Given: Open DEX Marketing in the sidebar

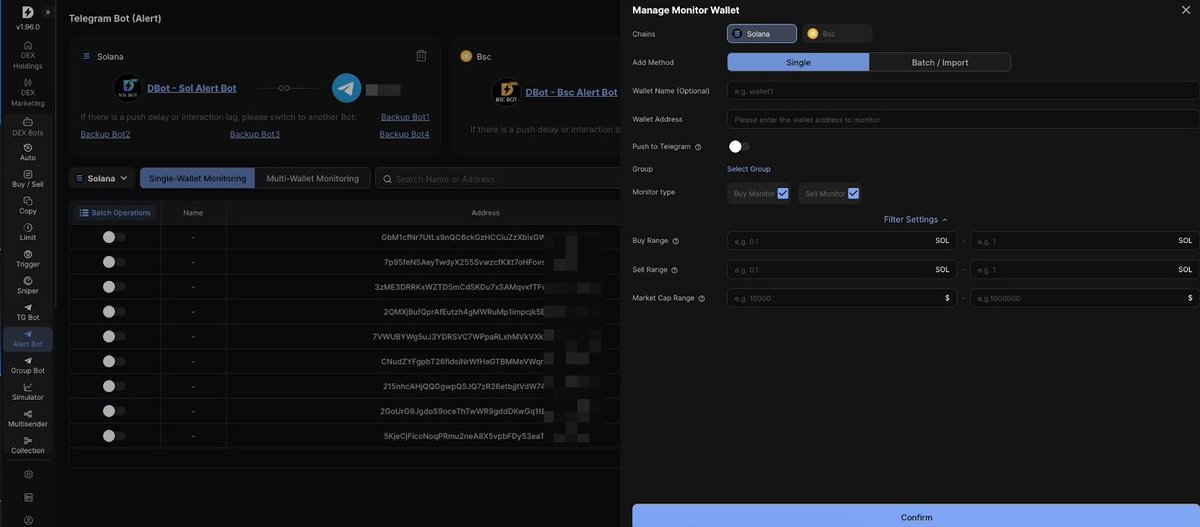Looking at the screenshot, I should [x=28, y=92].
